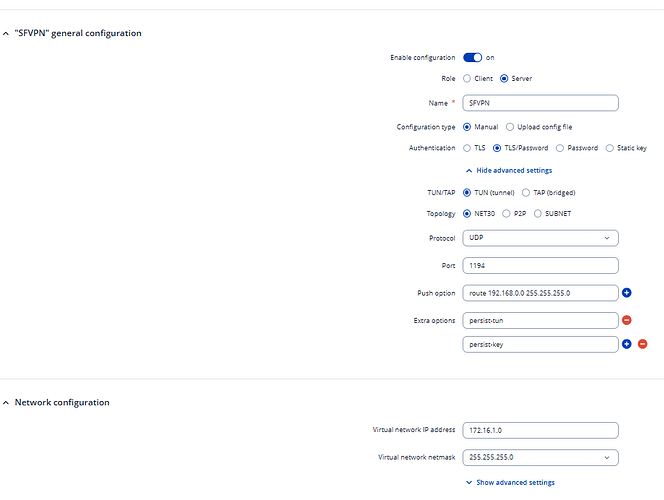Click the Virtual network IP address field
The height and width of the screenshot is (500, 664).
pyautogui.click(x=540, y=430)
